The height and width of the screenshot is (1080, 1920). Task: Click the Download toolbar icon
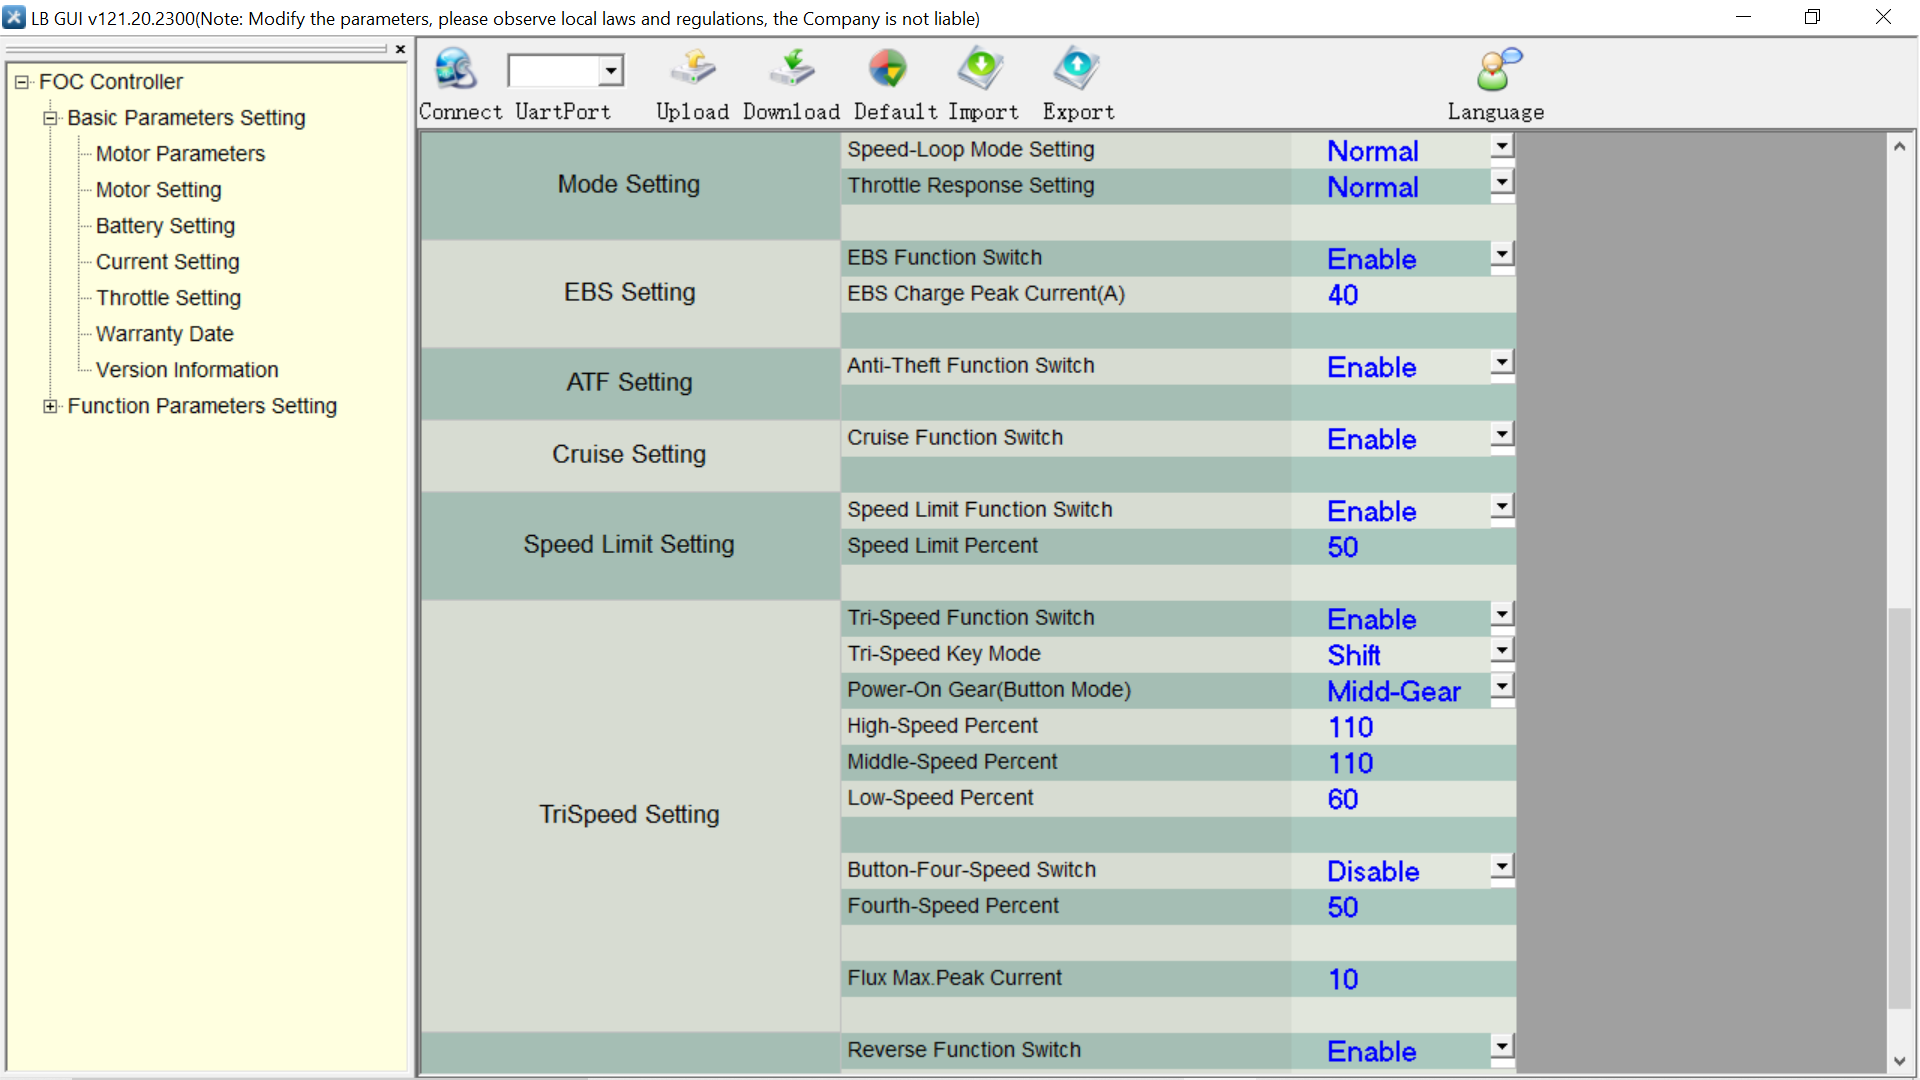click(x=791, y=70)
